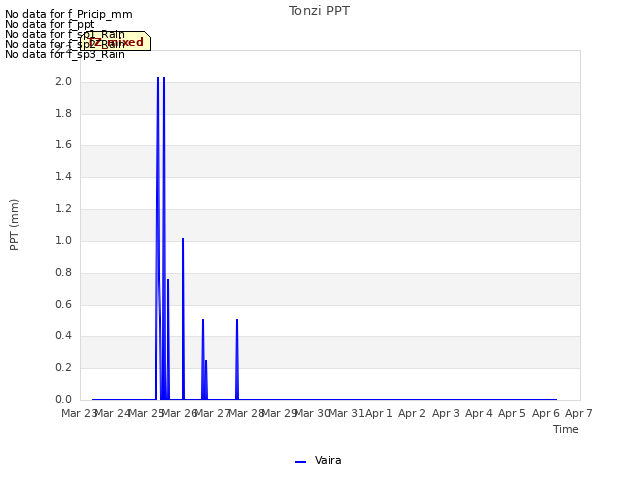Click the TZ_mixed annotation label
Screen dimensions: 640x480
pos(116,41)
